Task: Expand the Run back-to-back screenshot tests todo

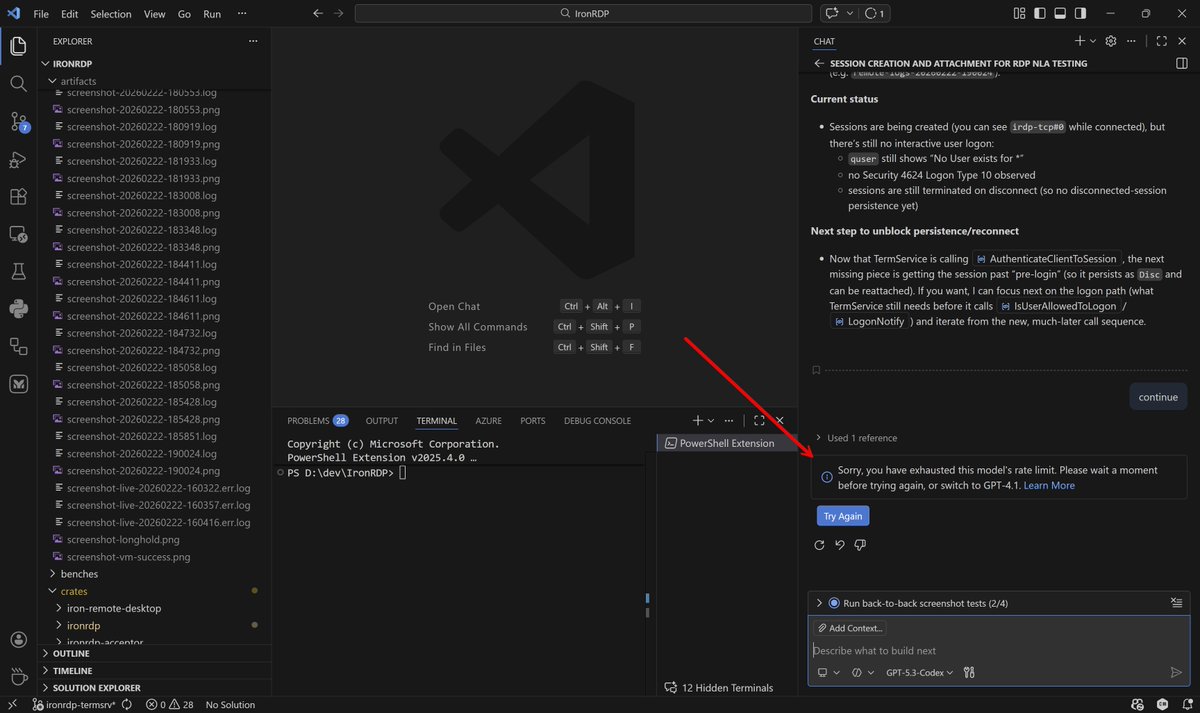Action: pyautogui.click(x=820, y=603)
